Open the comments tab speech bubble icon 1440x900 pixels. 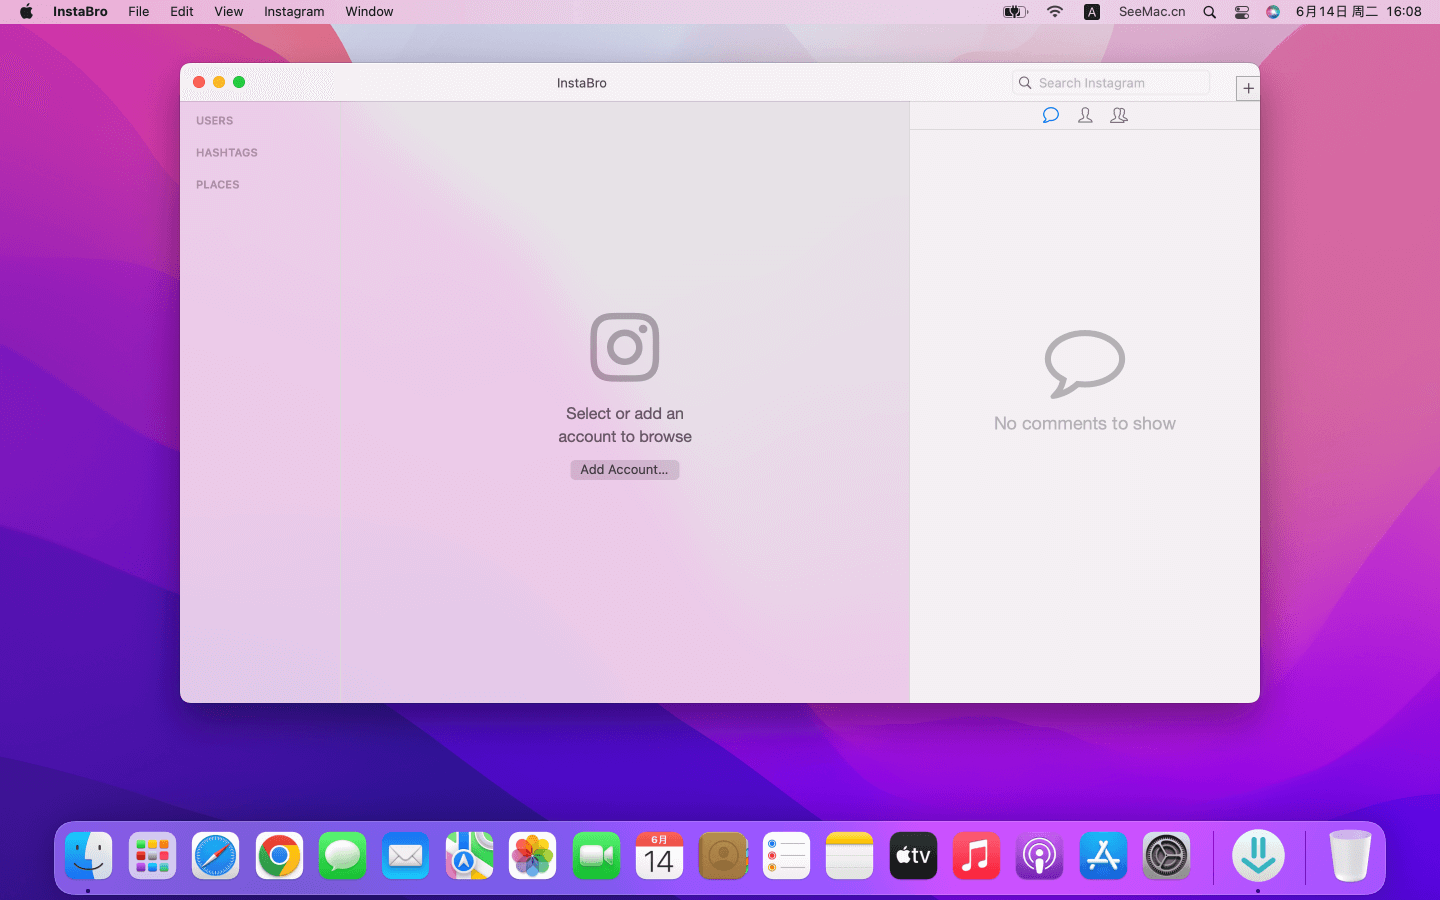point(1050,116)
